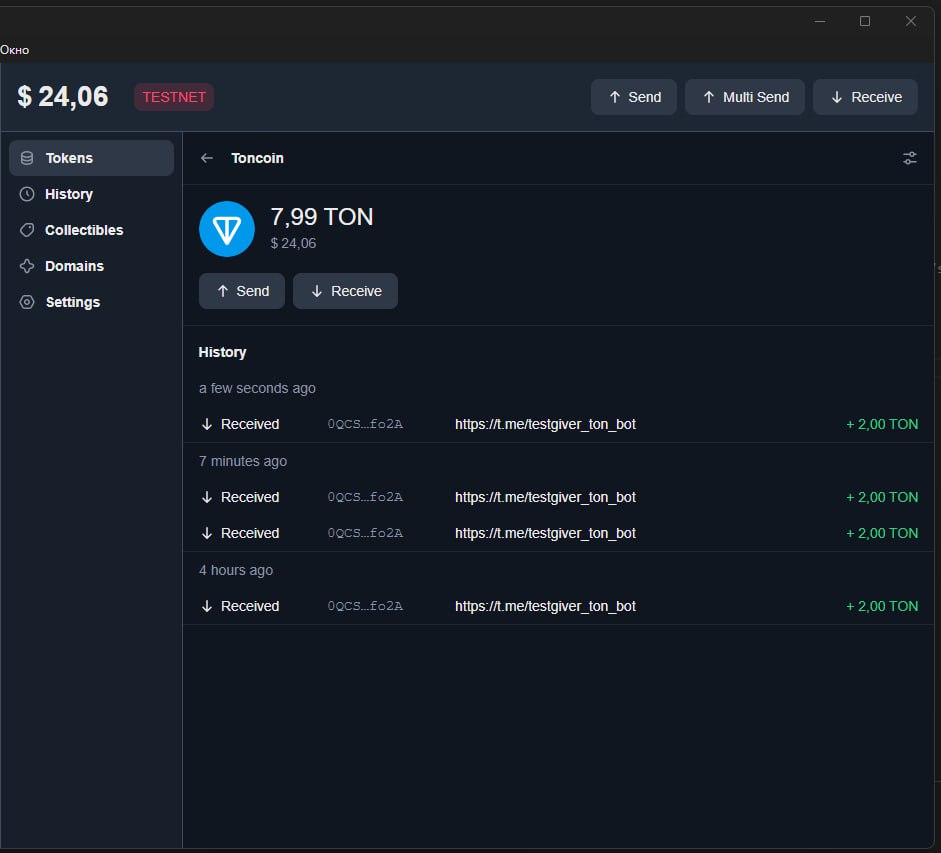Click the 7,99 TON balance text
The height and width of the screenshot is (853, 941).
[322, 217]
